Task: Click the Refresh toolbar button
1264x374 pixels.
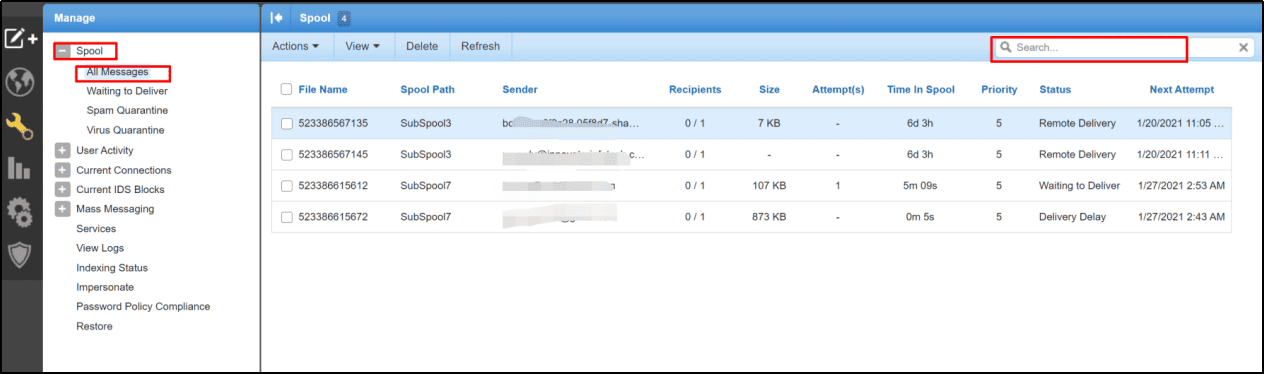Action: point(480,46)
